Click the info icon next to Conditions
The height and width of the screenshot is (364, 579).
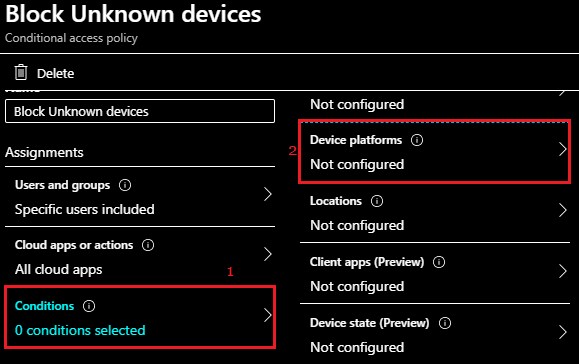89,306
